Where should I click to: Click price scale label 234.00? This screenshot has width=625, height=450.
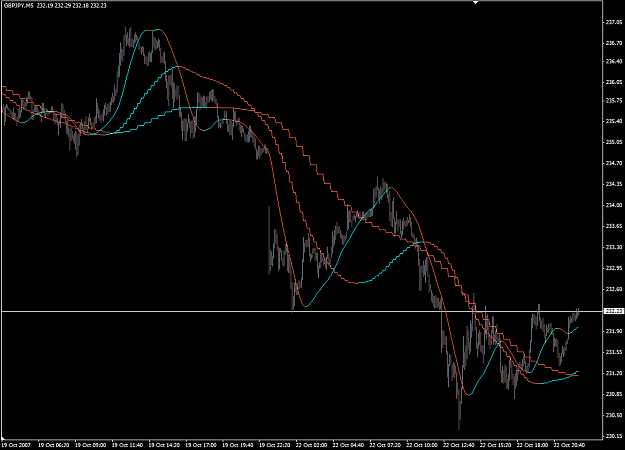[614, 205]
